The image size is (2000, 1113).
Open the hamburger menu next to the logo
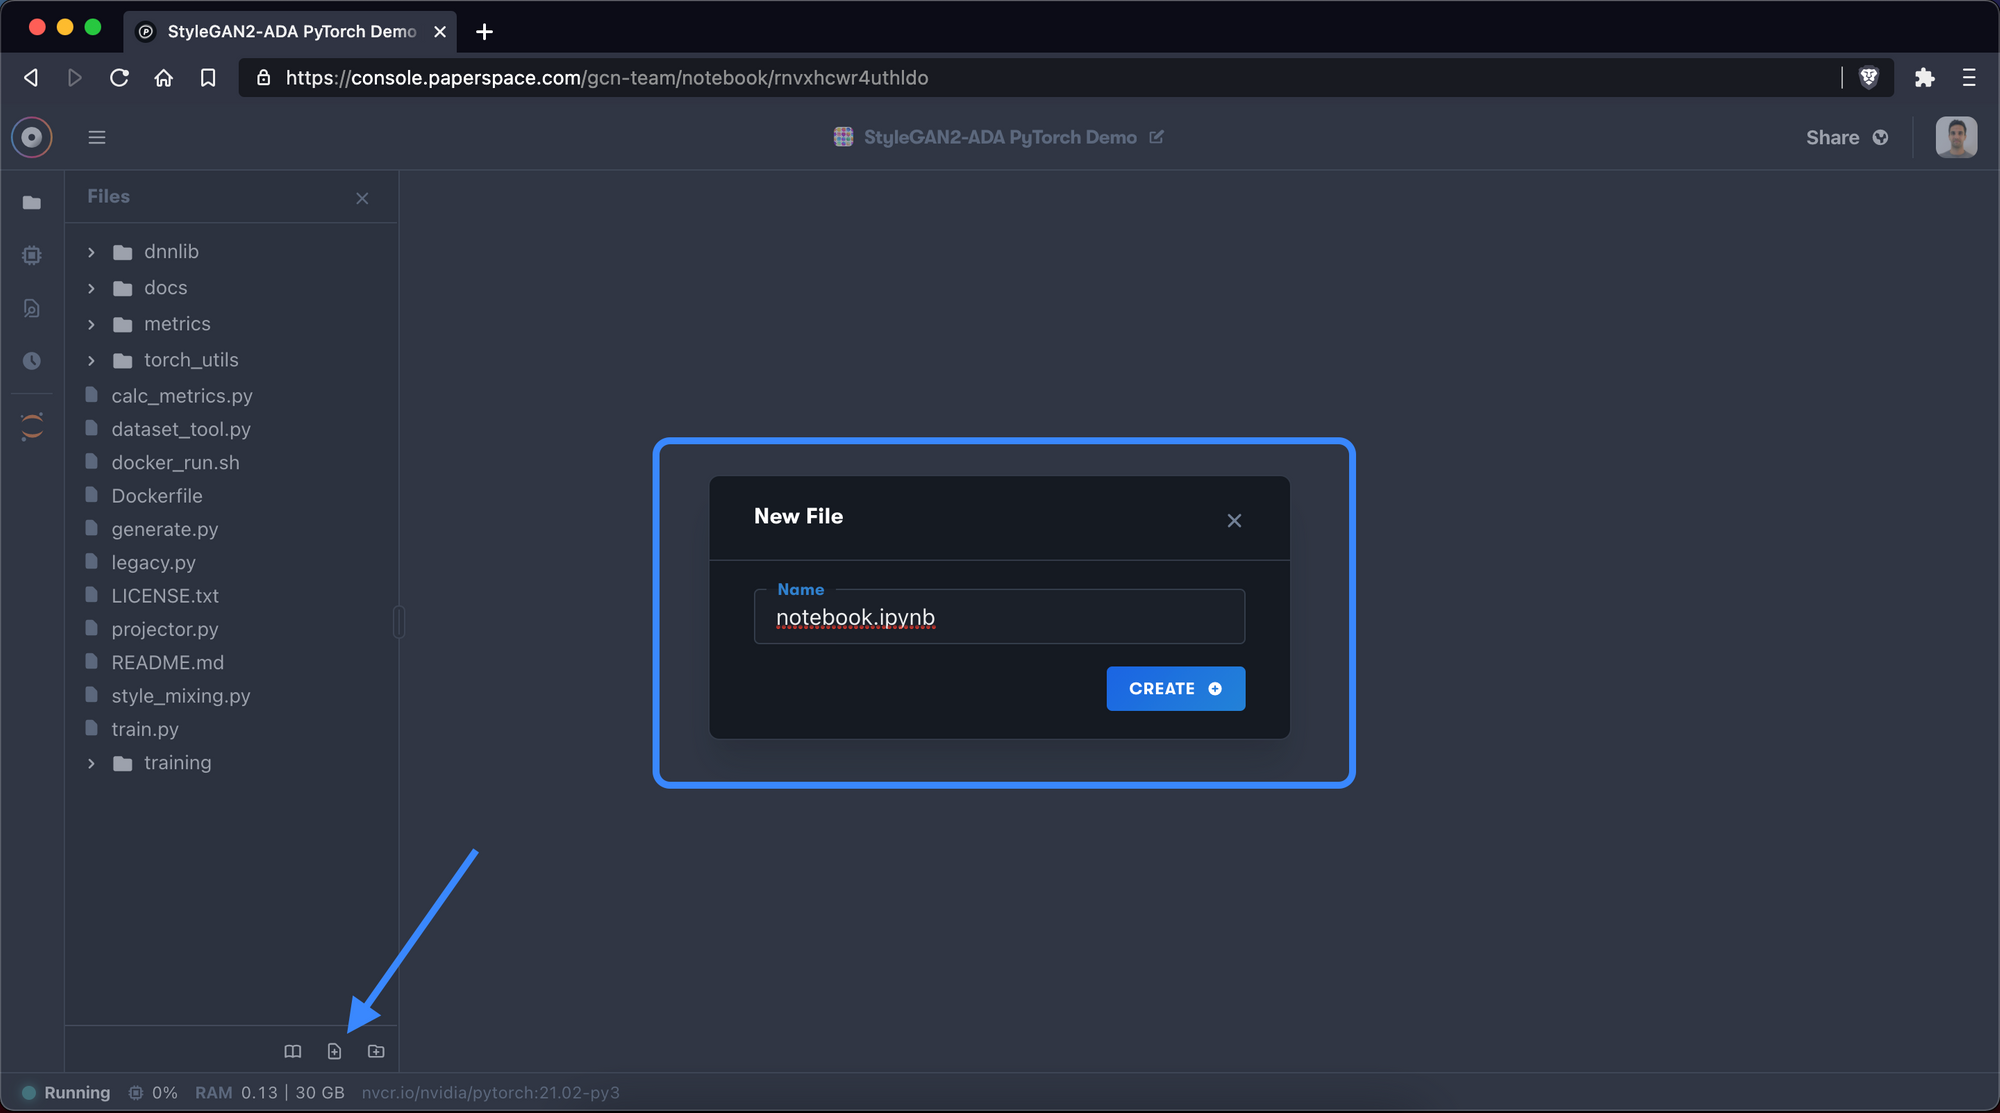tap(97, 137)
